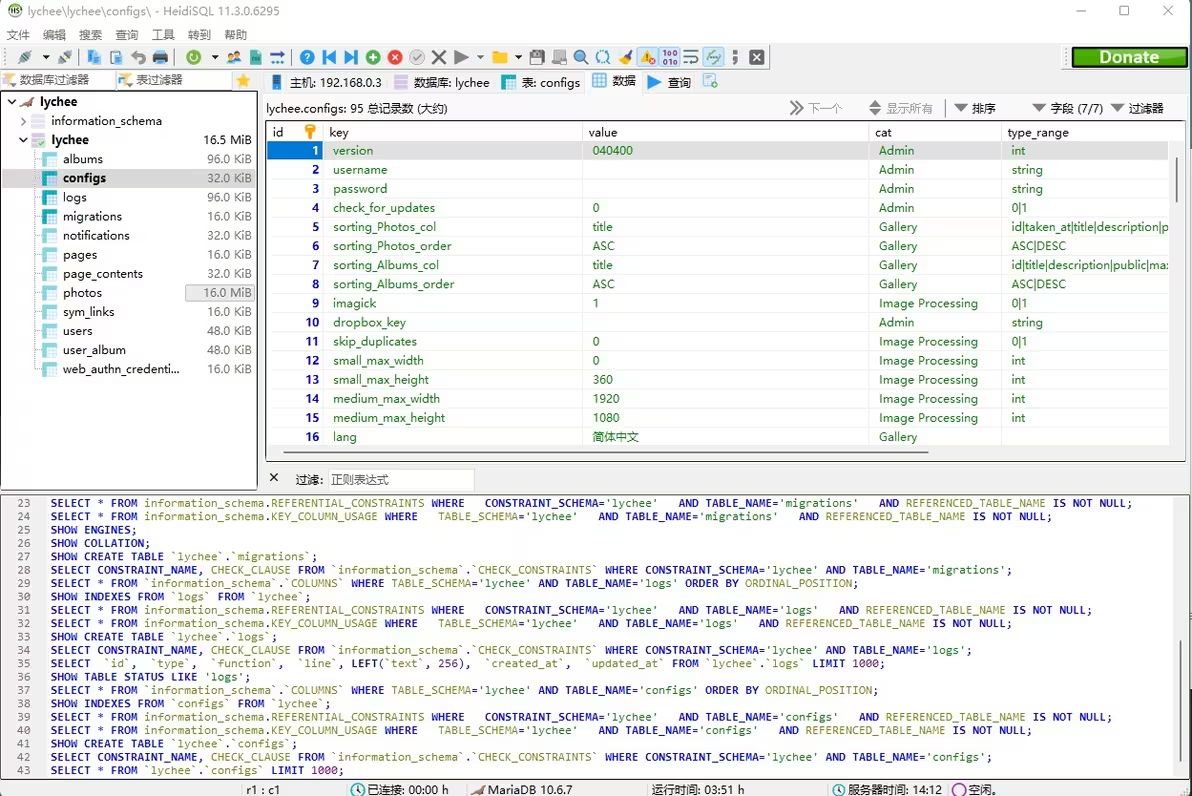
Task: Insert a row with green plus icon
Action: click(373, 57)
